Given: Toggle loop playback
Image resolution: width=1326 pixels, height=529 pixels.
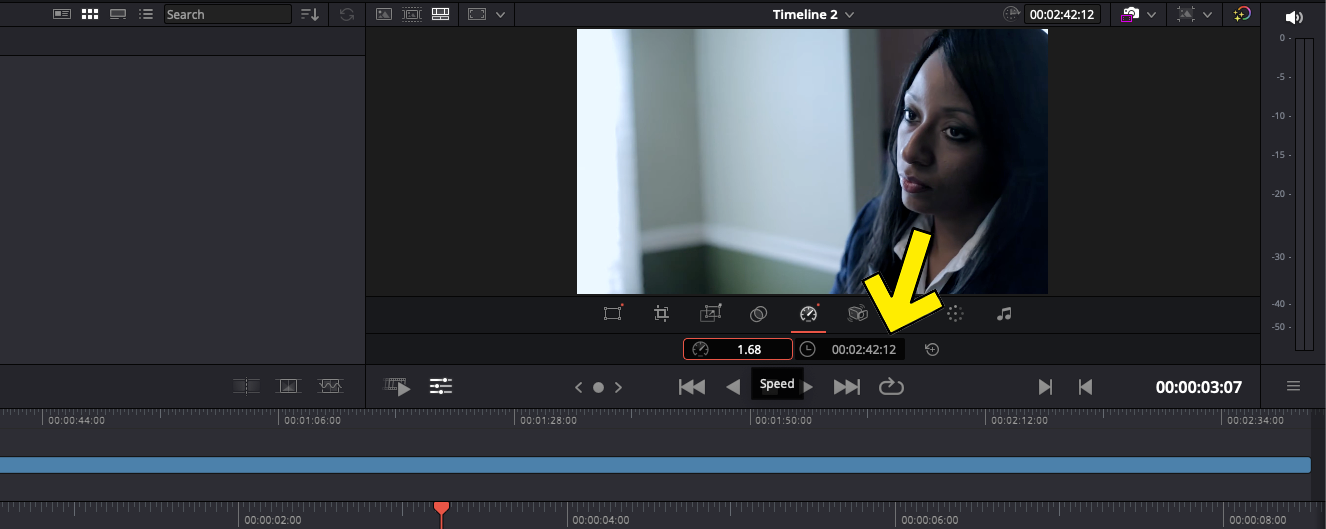Looking at the screenshot, I should (891, 386).
